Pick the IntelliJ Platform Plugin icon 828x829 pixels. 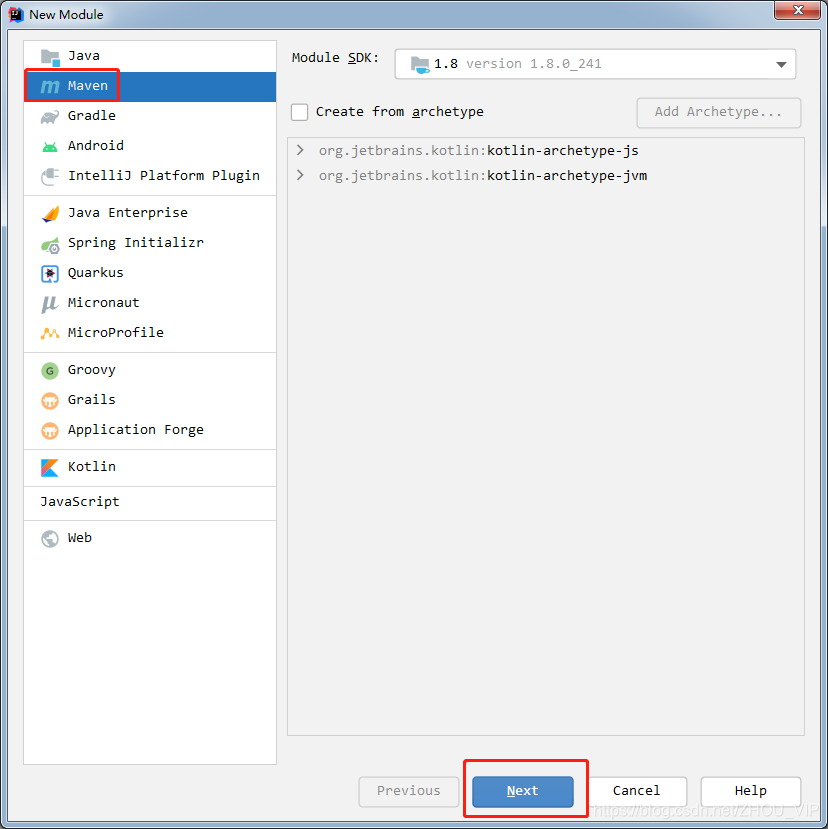[x=50, y=176]
